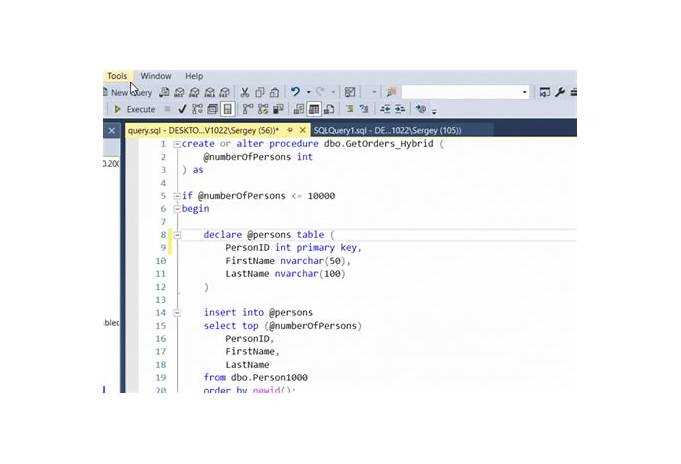This screenshot has height=464, width=681.
Task: Pin the query.sql tab
Action: coord(290,130)
